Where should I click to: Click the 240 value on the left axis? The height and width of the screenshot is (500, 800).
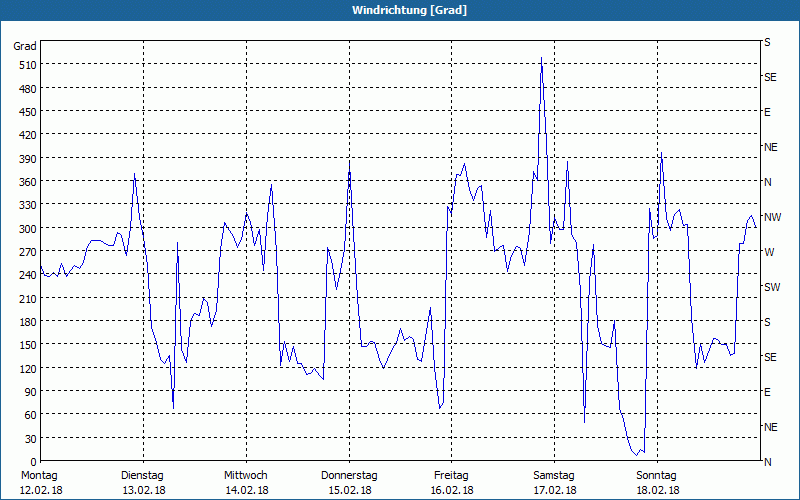tap(28, 276)
